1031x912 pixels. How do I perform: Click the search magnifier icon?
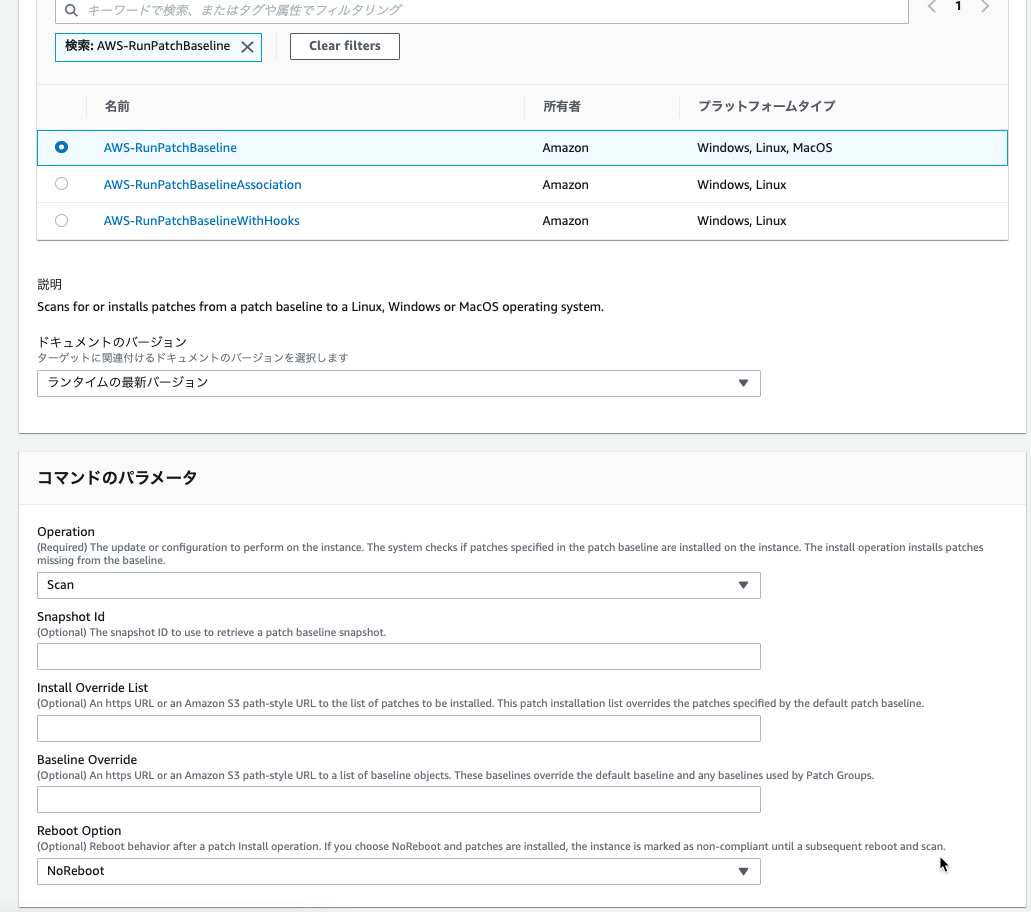[72, 10]
